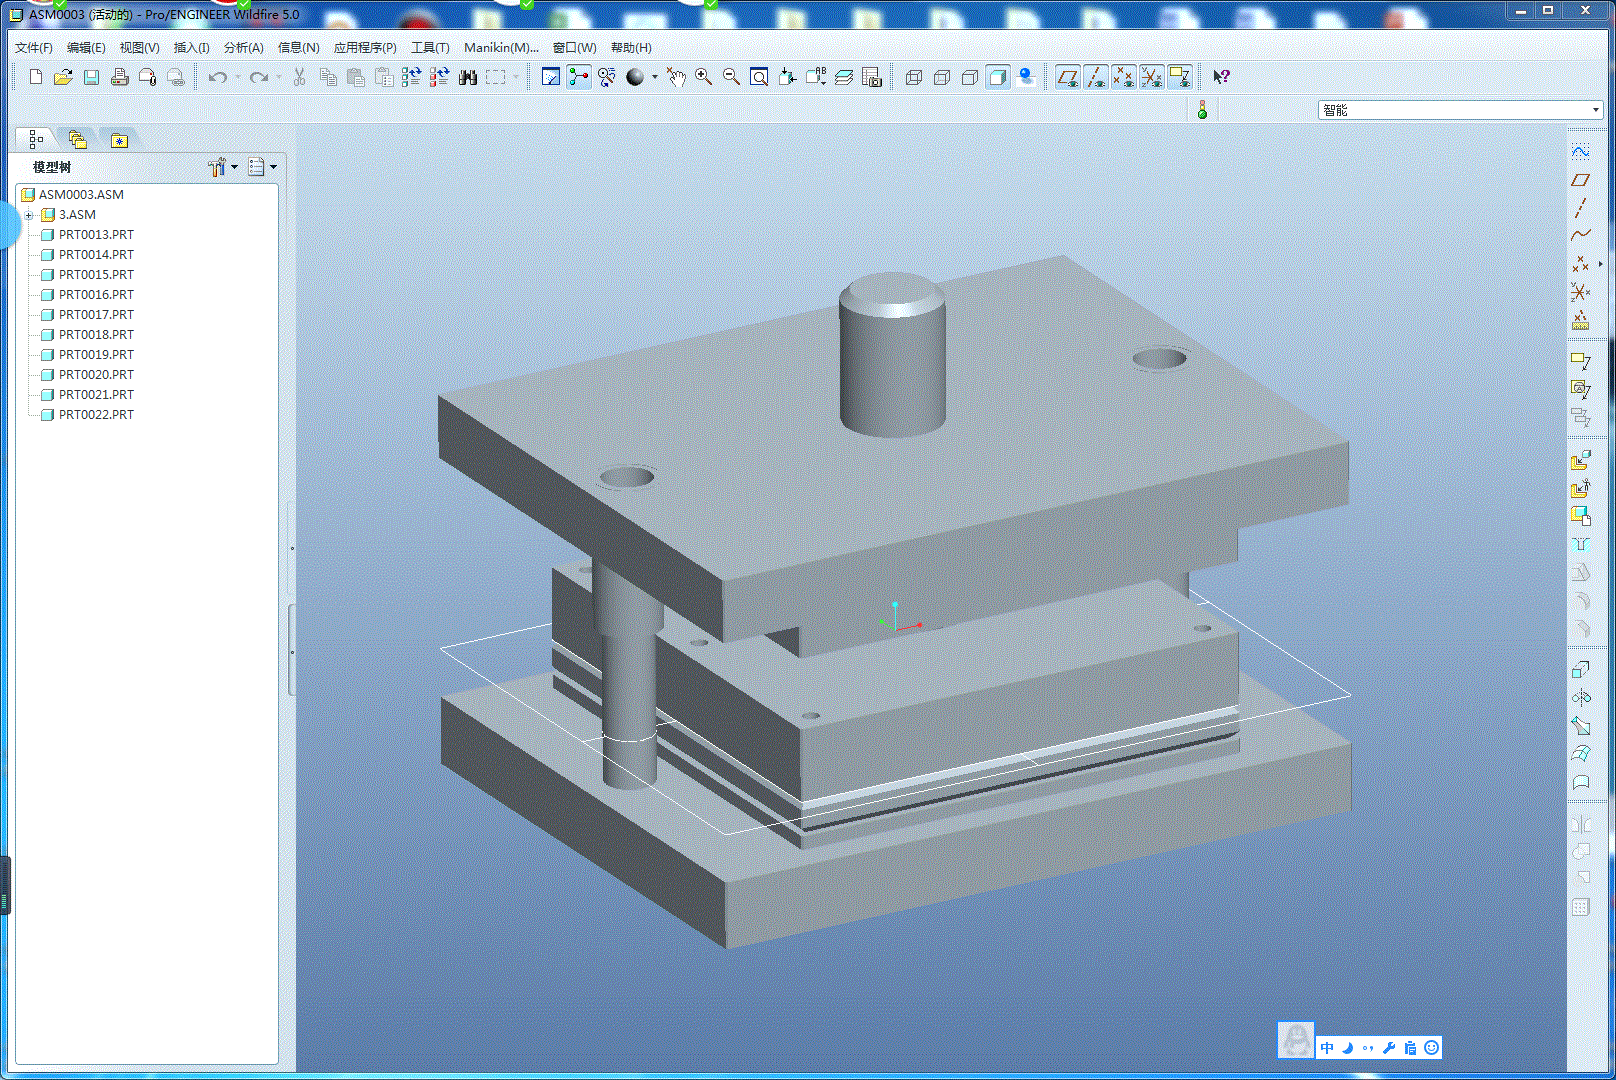This screenshot has width=1616, height=1080.
Task: Open the Analysis (分析) menu
Action: point(243,47)
